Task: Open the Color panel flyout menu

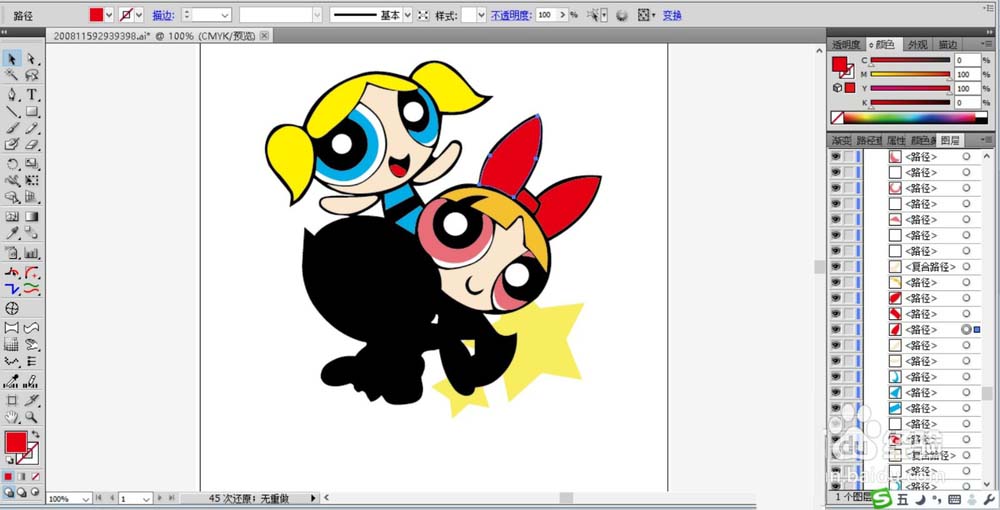Action: click(x=988, y=45)
